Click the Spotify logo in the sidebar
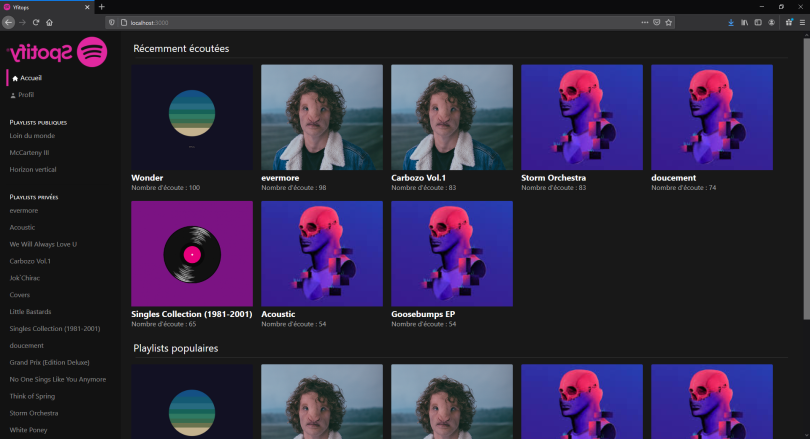Screen dimensions: 810x439 click(58, 52)
